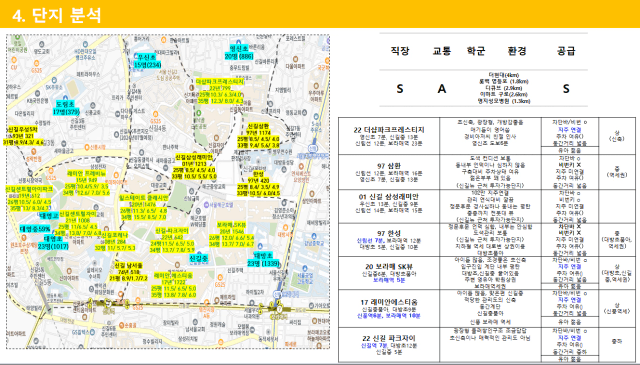Select the '17 래미안에스티움' table row title
Image resolution: width=640 pixels, height=365 pixels.
click(x=389, y=303)
